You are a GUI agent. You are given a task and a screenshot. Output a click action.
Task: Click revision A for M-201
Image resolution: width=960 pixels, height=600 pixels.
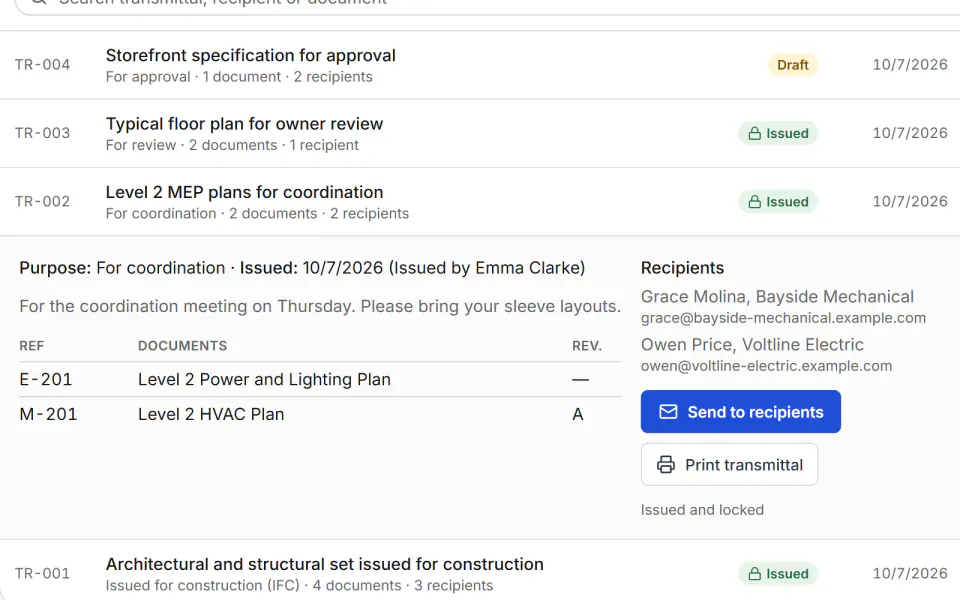[x=577, y=414]
